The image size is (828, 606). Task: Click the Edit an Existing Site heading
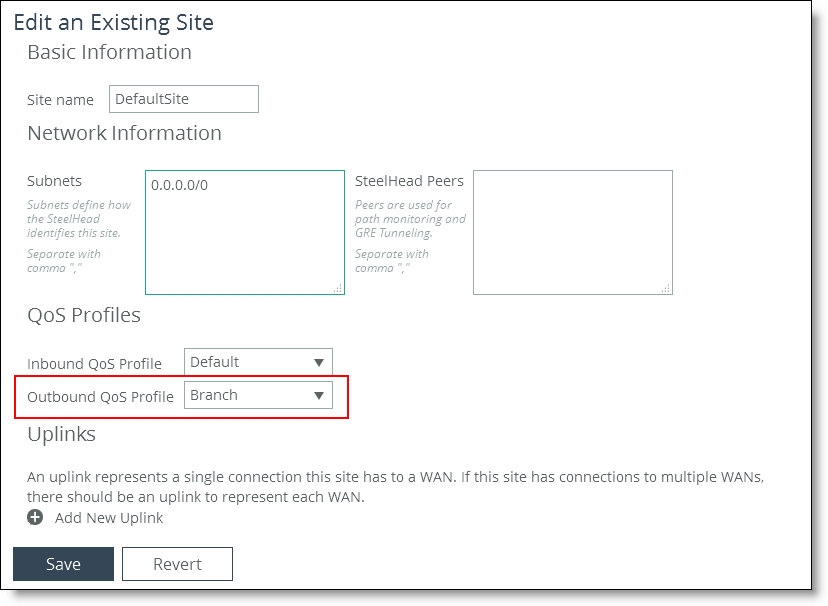pos(114,22)
